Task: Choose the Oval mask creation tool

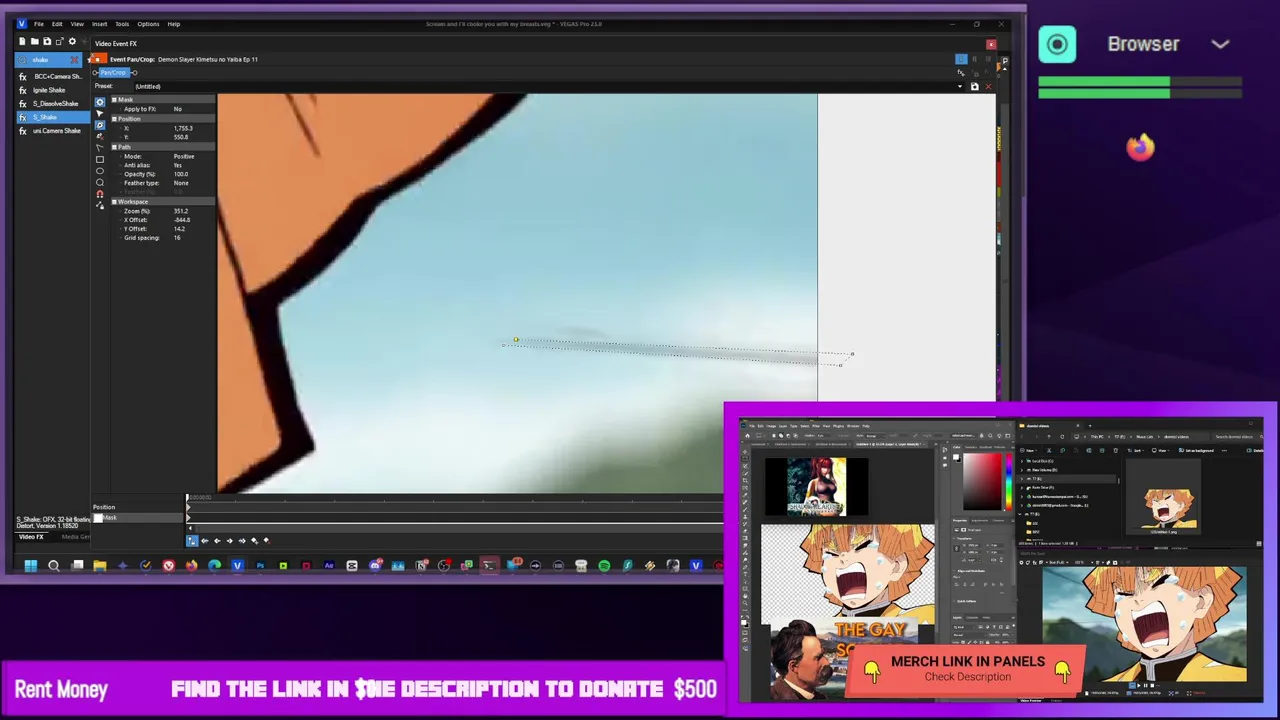Action: 99,171
